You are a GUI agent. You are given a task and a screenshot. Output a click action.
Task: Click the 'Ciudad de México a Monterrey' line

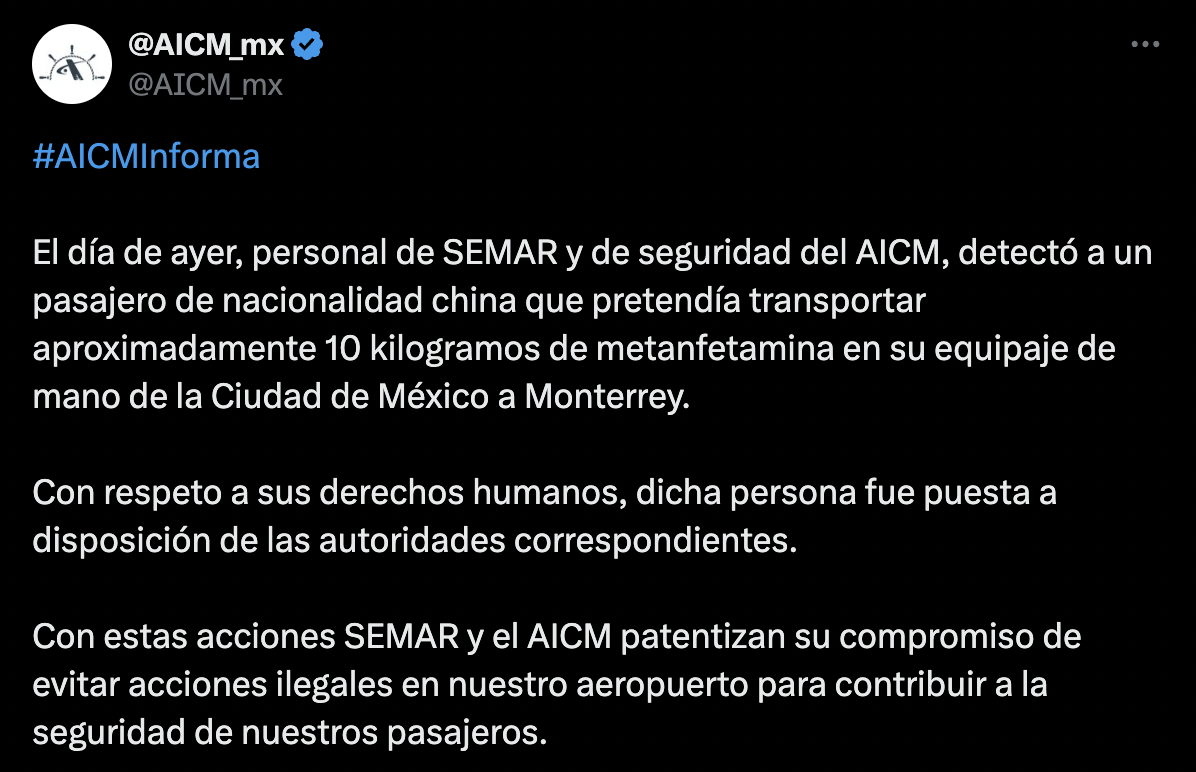pyautogui.click(x=361, y=397)
